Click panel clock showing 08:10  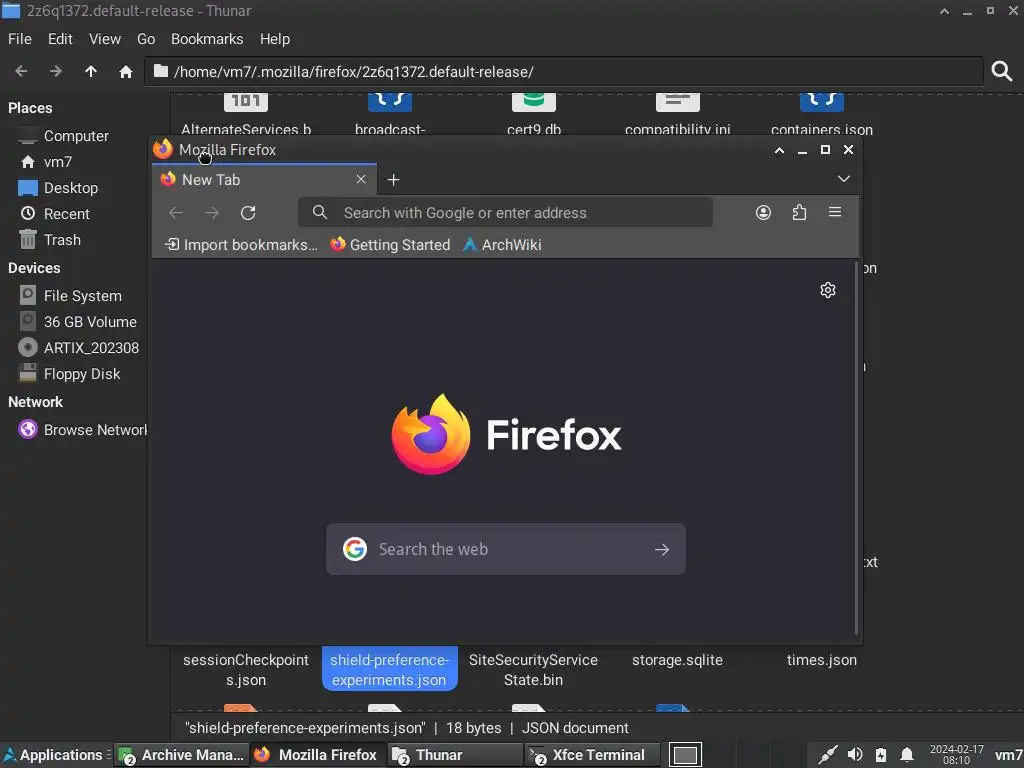tap(956, 755)
